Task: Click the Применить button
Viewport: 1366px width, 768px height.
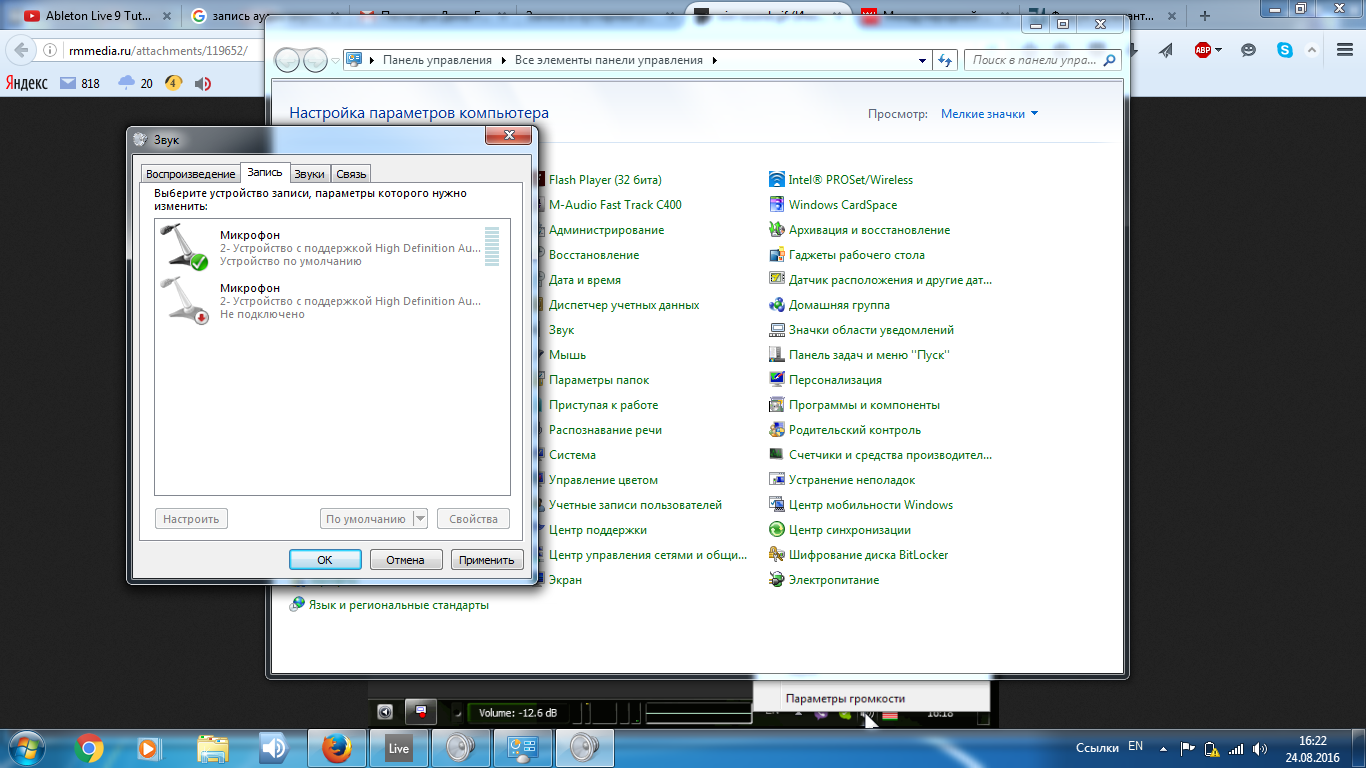Action: (x=487, y=560)
